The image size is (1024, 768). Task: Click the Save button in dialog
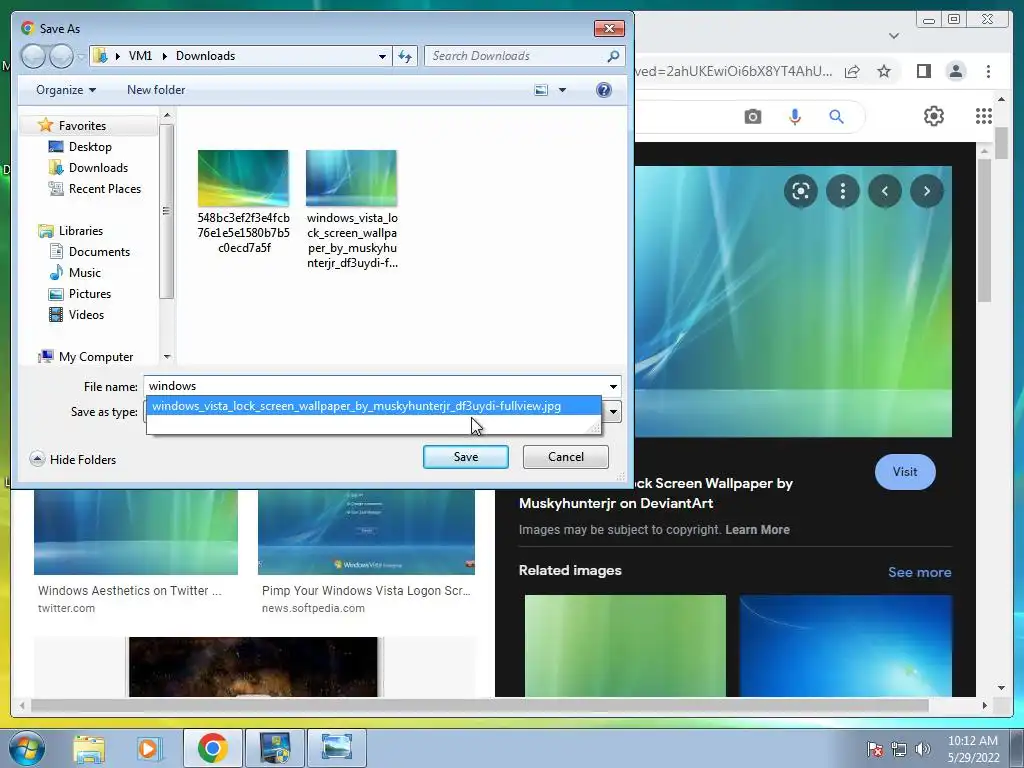pyautogui.click(x=466, y=456)
